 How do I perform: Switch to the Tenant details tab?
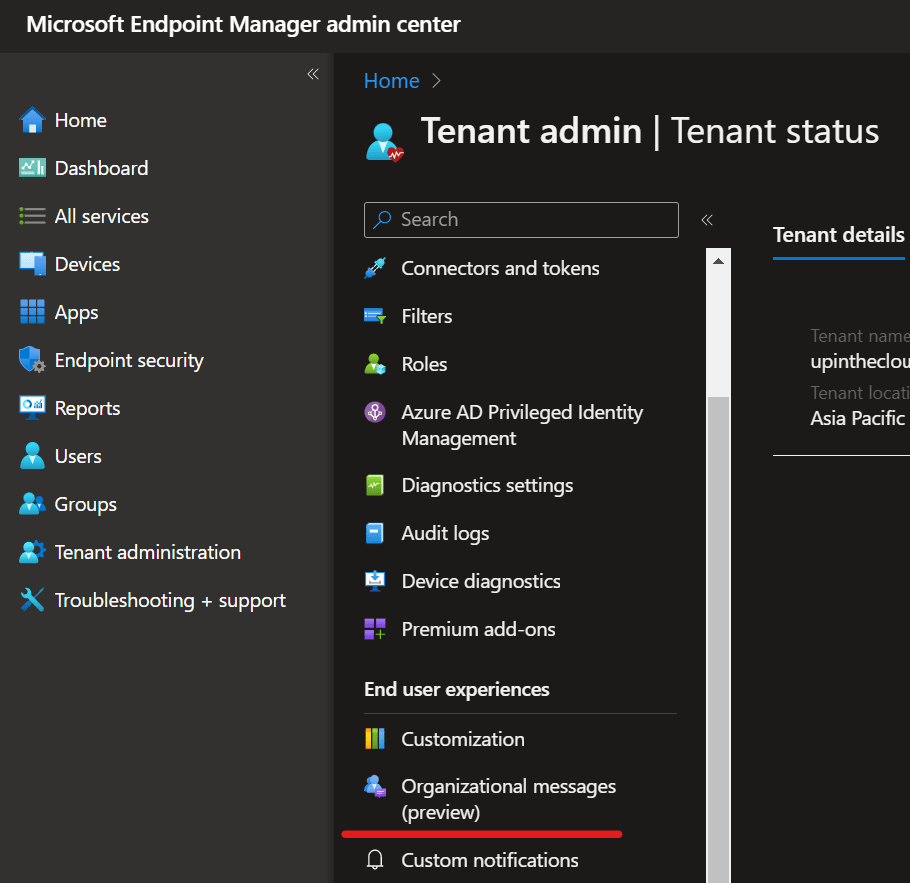(x=839, y=235)
